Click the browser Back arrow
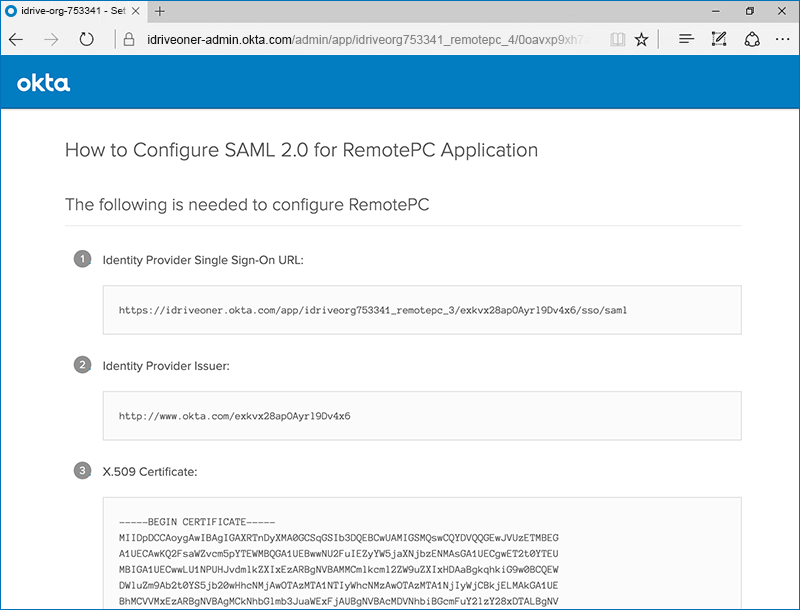Image resolution: width=800 pixels, height=610 pixels. click(16, 40)
